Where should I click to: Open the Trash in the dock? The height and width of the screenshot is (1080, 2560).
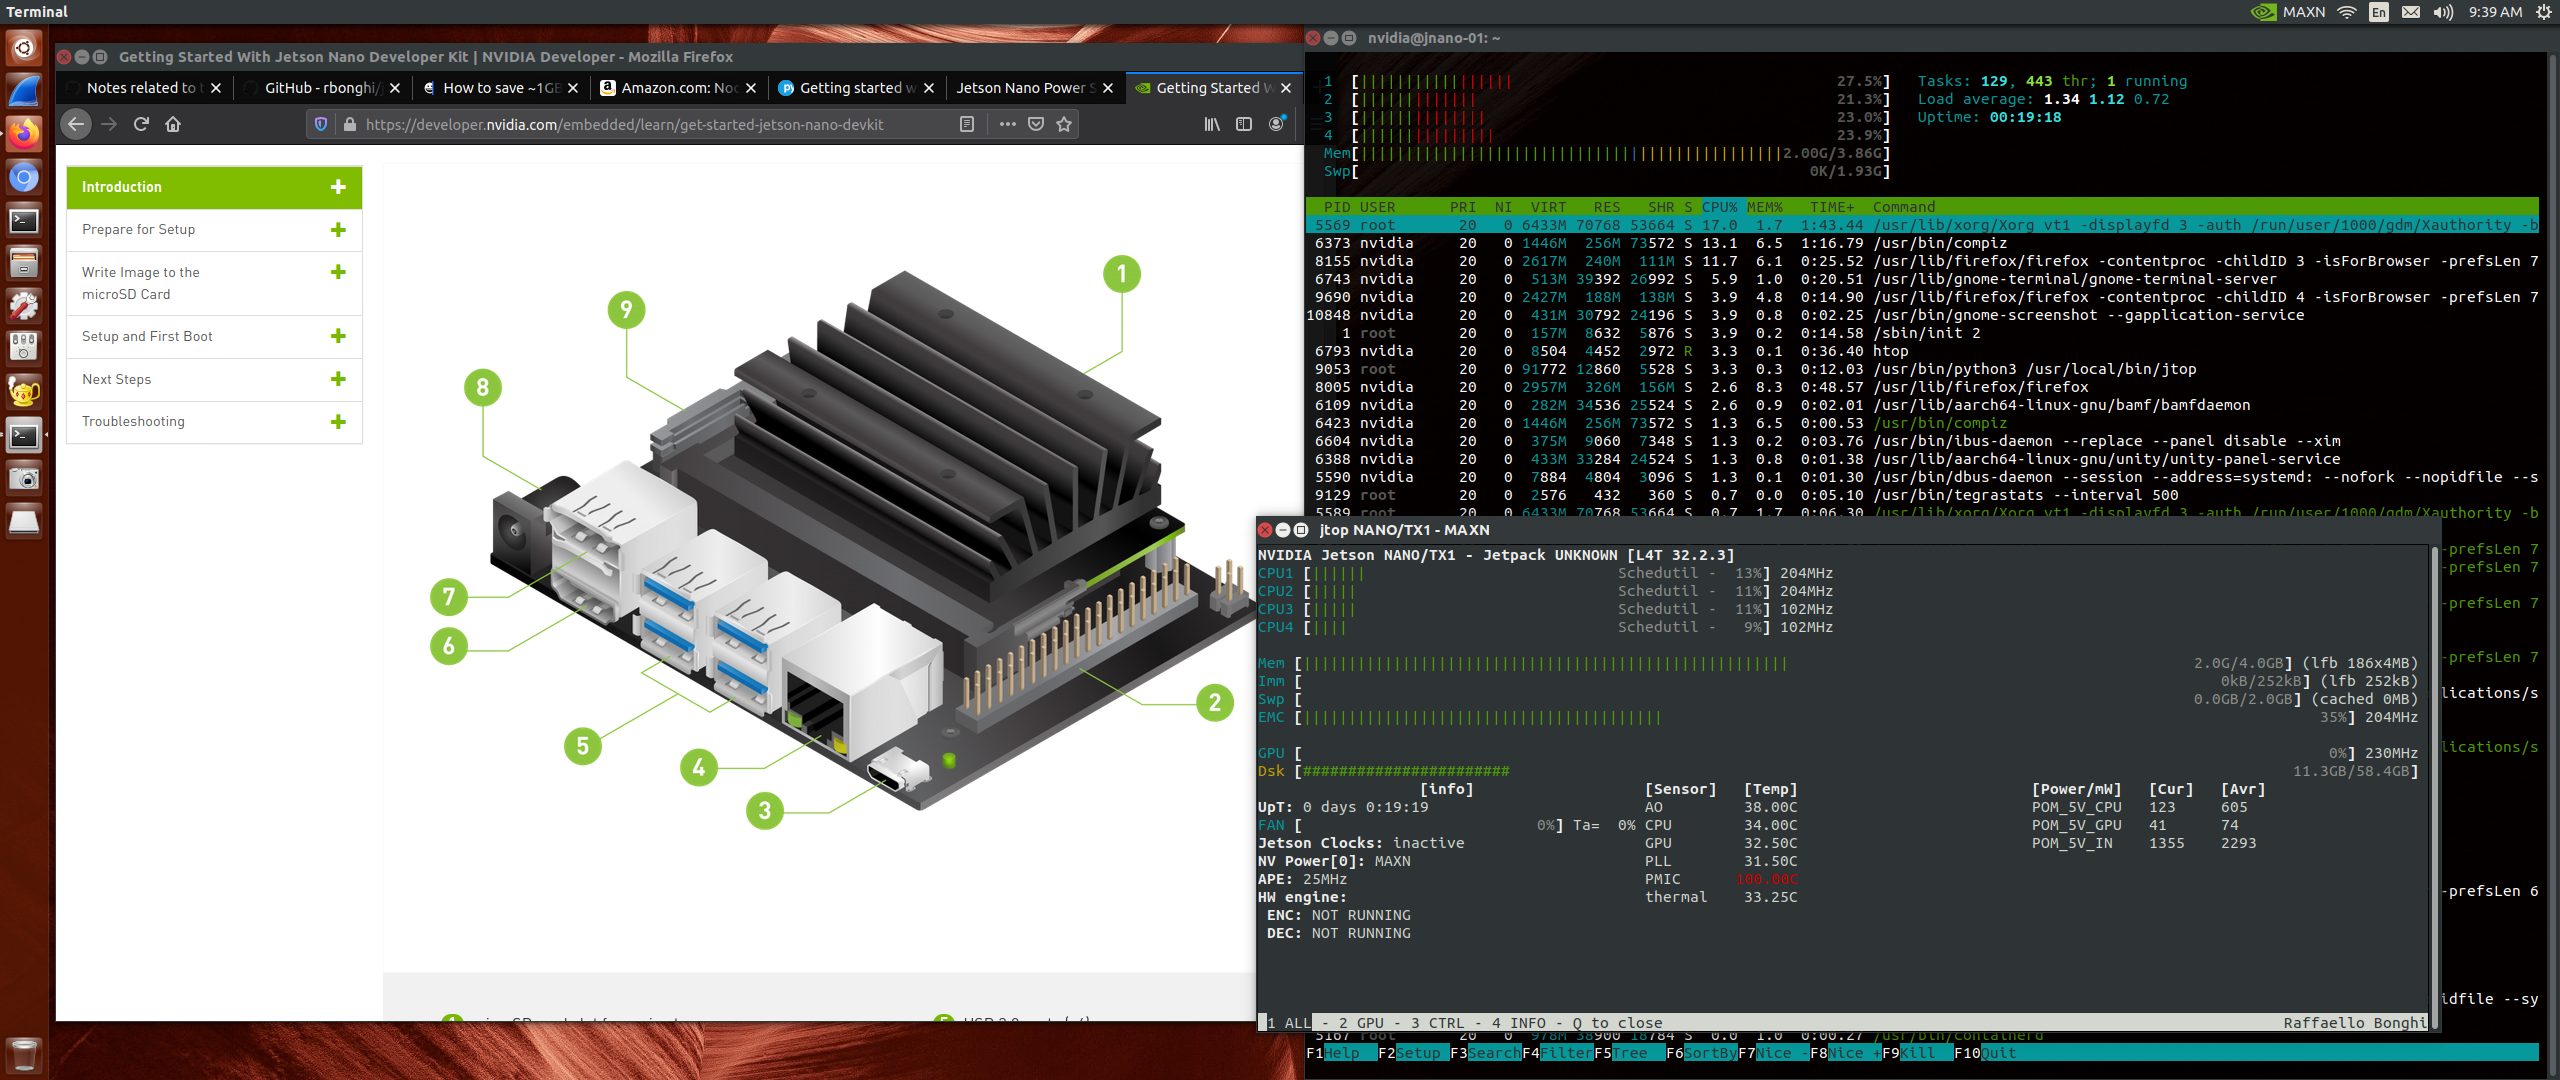pyautogui.click(x=24, y=1053)
